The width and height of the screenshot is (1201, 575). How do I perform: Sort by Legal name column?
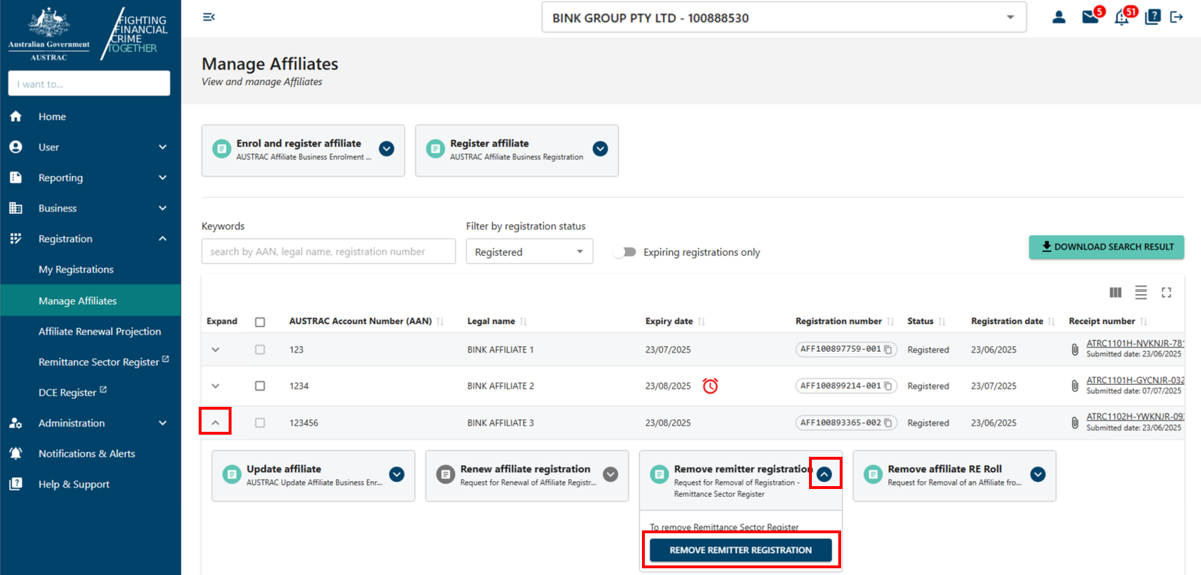524,322
